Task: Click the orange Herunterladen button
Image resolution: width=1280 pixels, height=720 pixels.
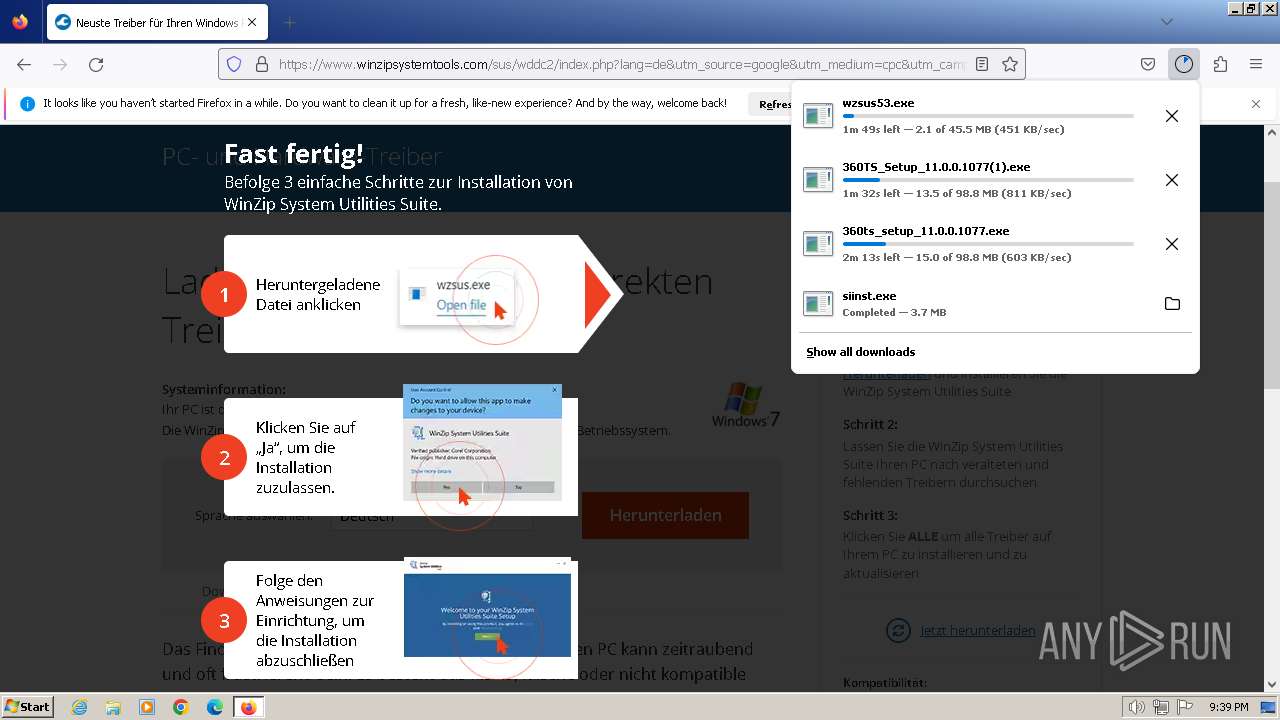Action: pos(665,515)
